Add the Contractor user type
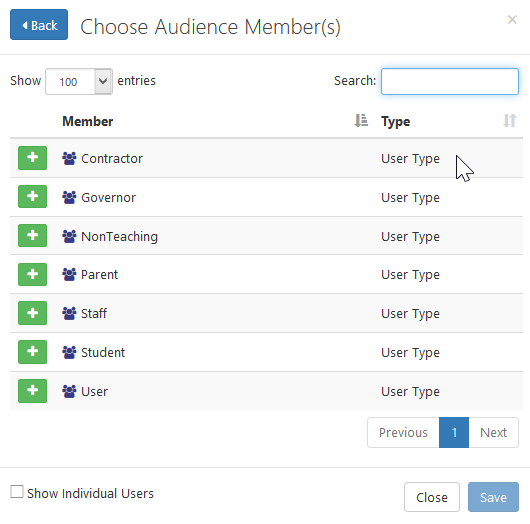Viewport: 530px width, 524px height. [x=32, y=158]
